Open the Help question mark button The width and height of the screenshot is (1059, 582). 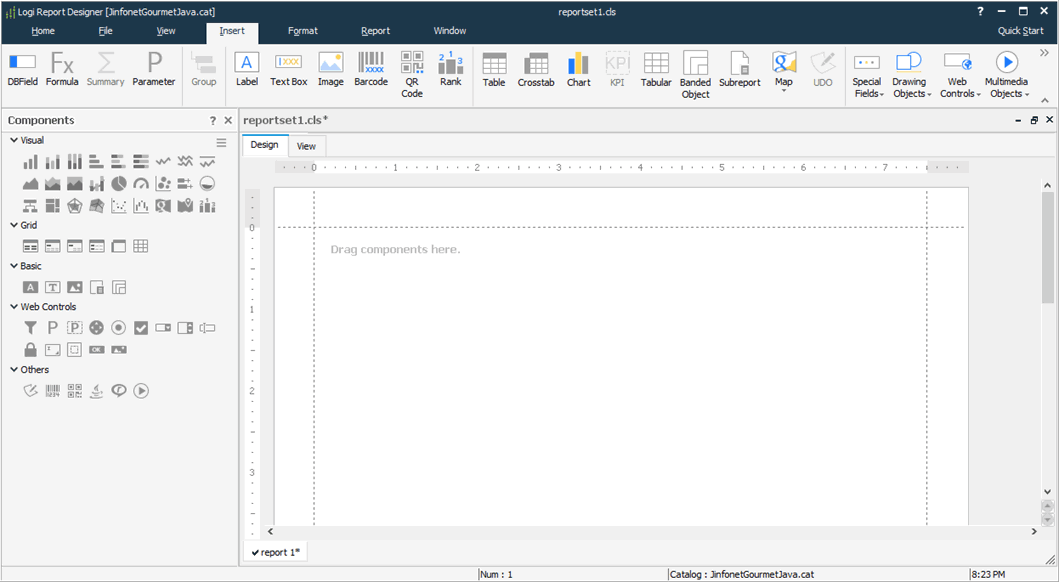pyautogui.click(x=979, y=11)
